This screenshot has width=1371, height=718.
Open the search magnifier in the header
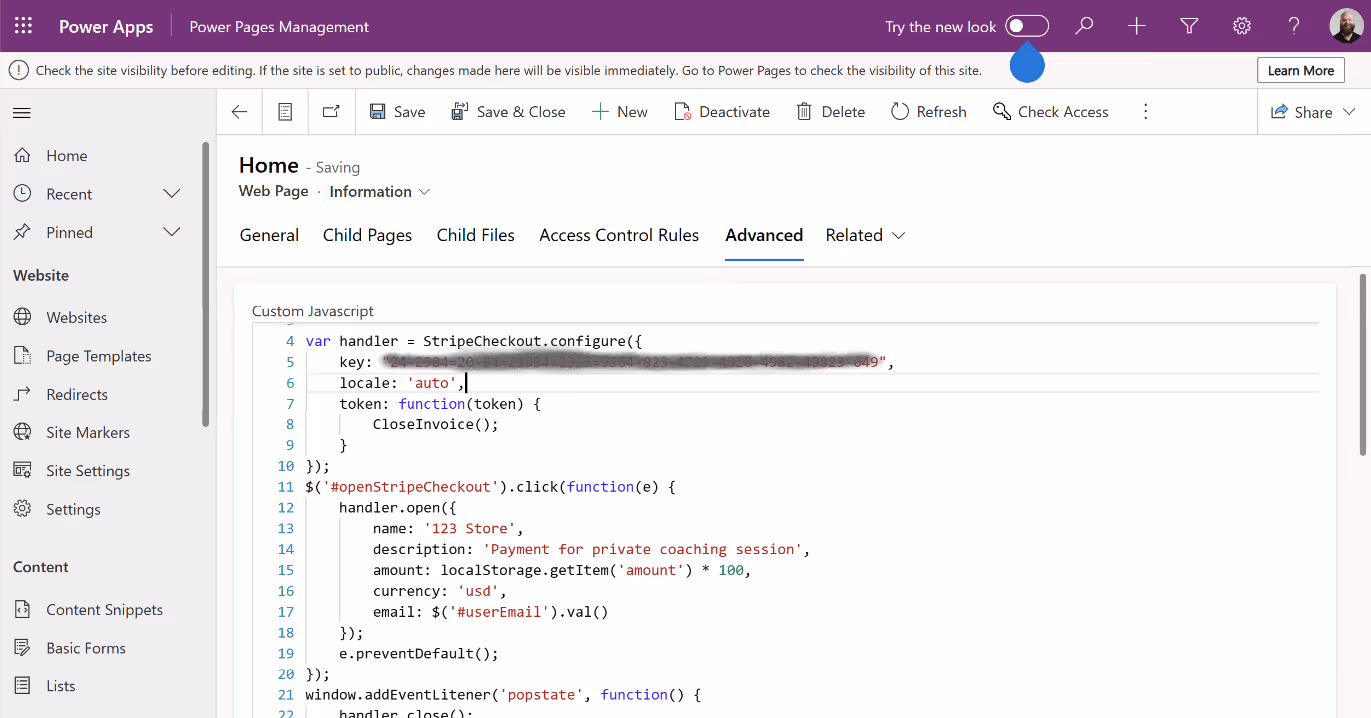pos(1084,26)
